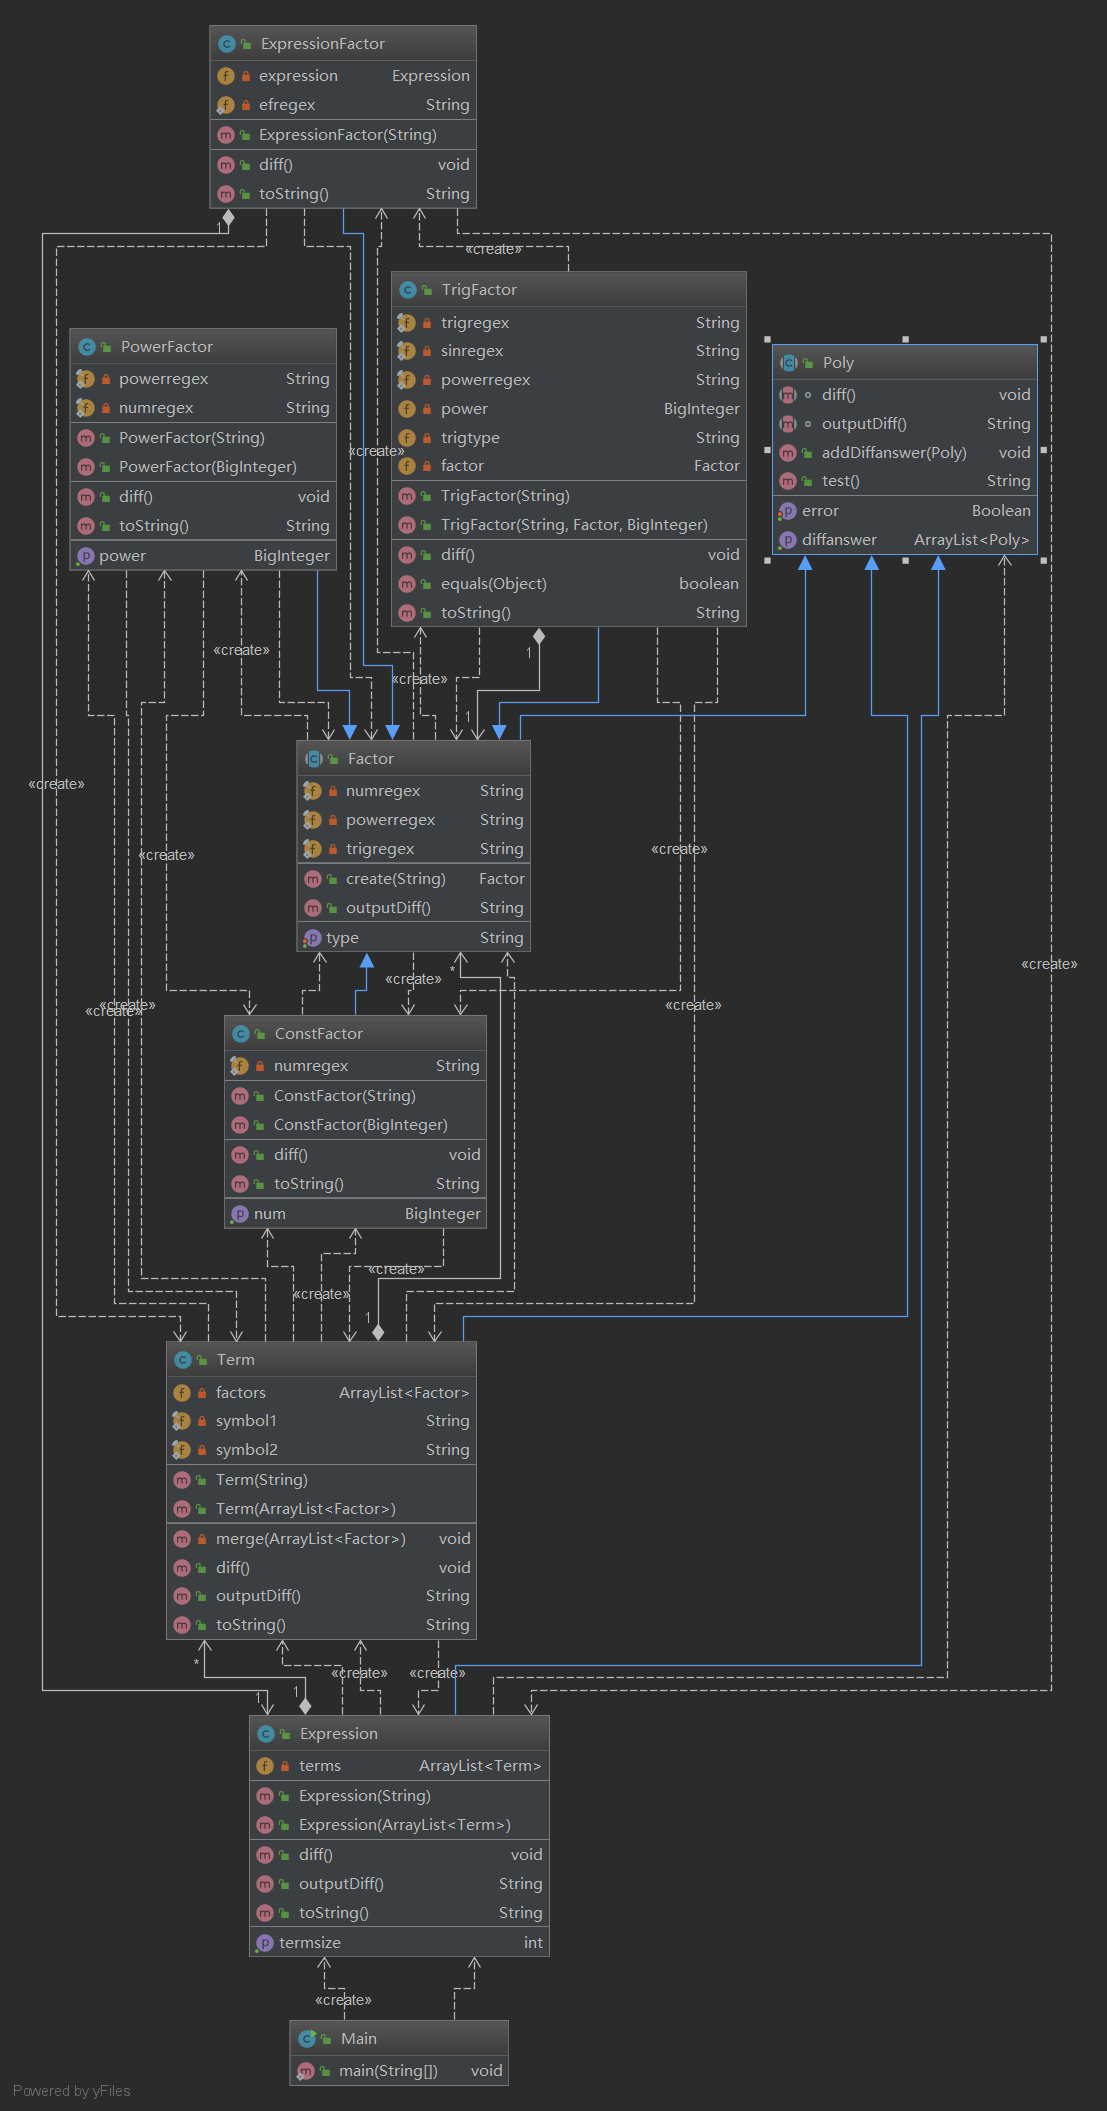1107x2111 pixels.
Task: Select the ExpressionFactor class title
Action: [x=322, y=44]
